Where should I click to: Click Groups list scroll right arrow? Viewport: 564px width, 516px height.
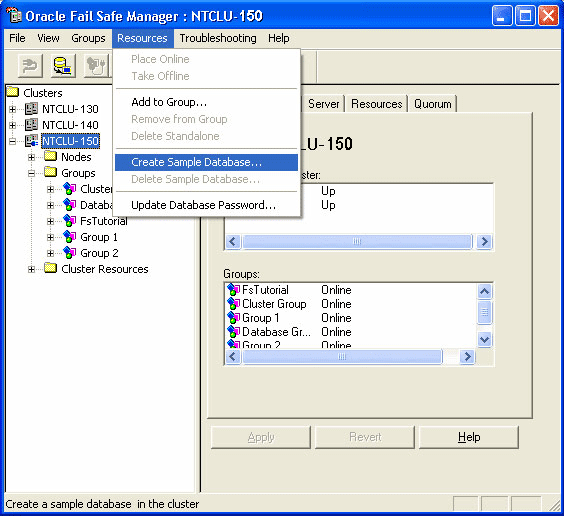tap(467, 357)
